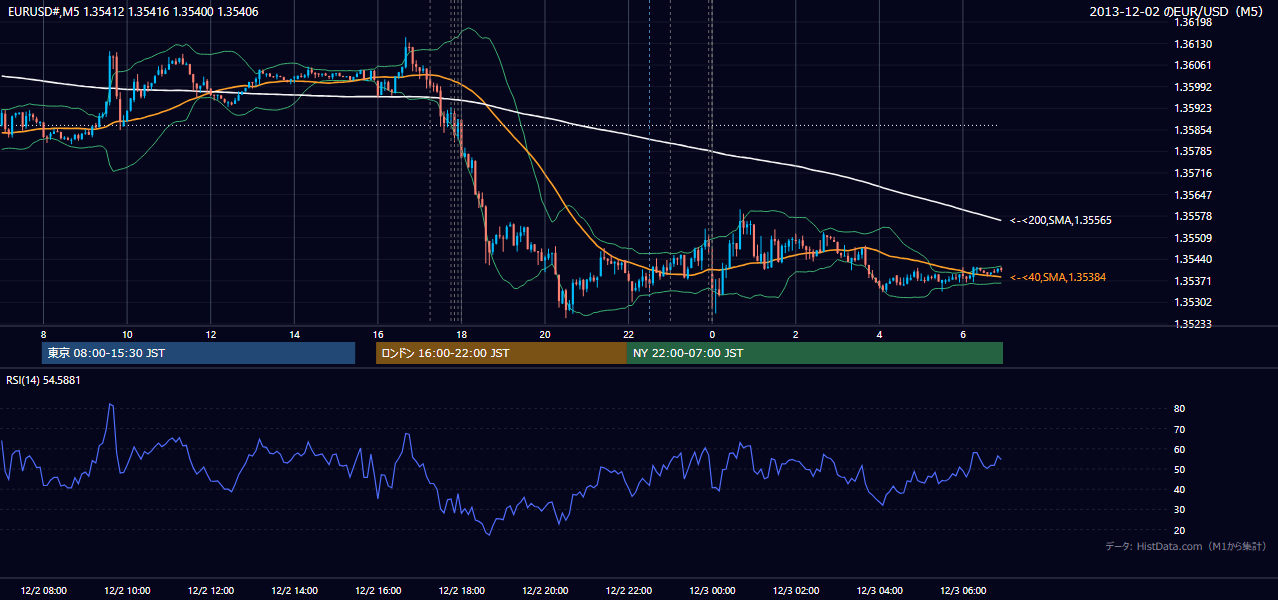Click price level 1.35371 on the axis
This screenshot has width=1278, height=600.
click(1193, 281)
